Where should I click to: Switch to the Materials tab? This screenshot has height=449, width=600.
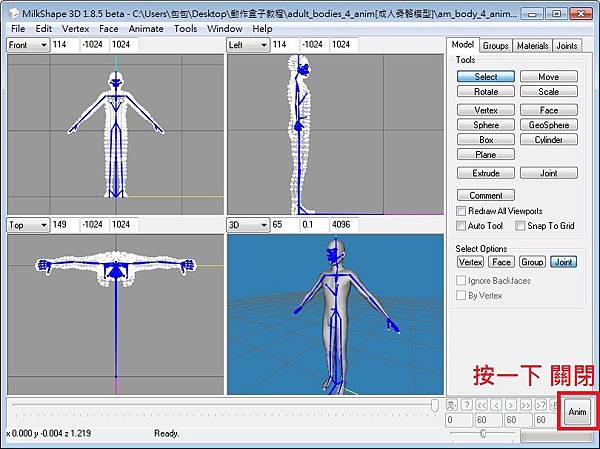pos(533,46)
